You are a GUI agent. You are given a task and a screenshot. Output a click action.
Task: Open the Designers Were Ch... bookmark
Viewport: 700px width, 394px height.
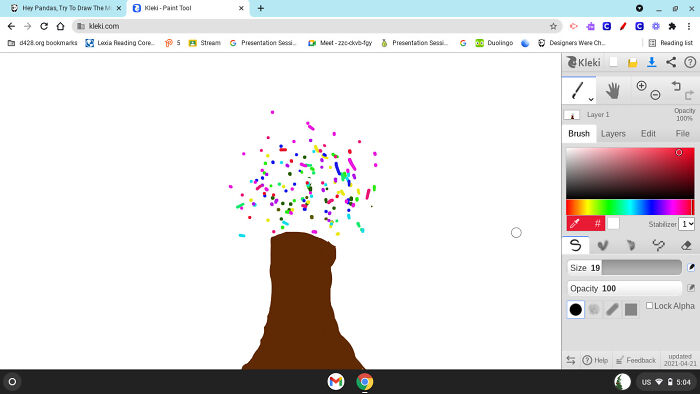click(x=572, y=43)
